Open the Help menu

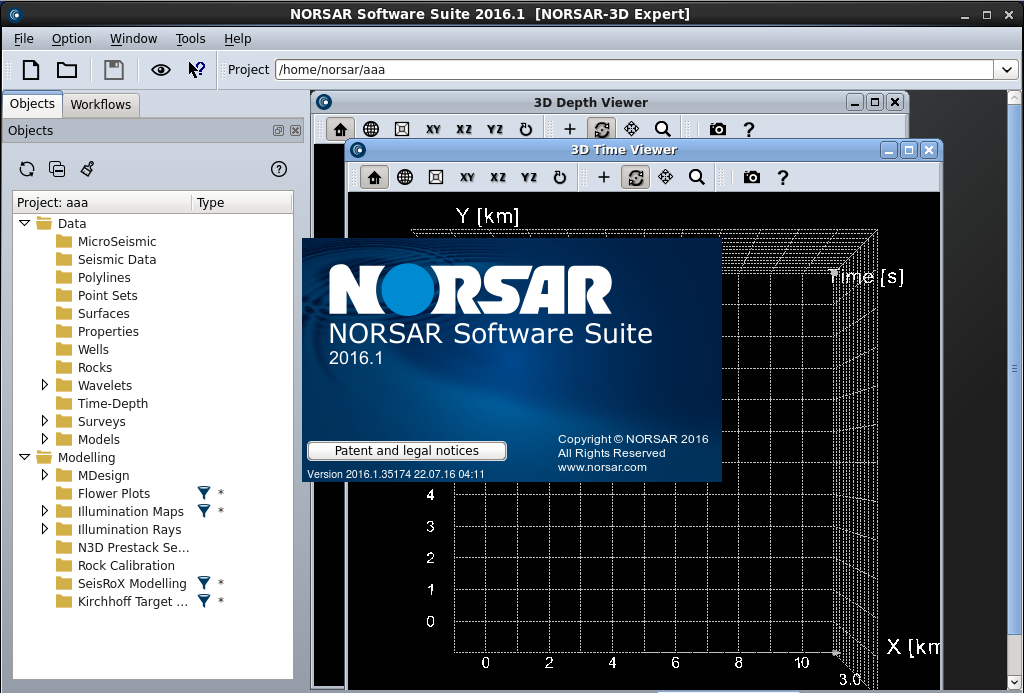pyautogui.click(x=238, y=39)
